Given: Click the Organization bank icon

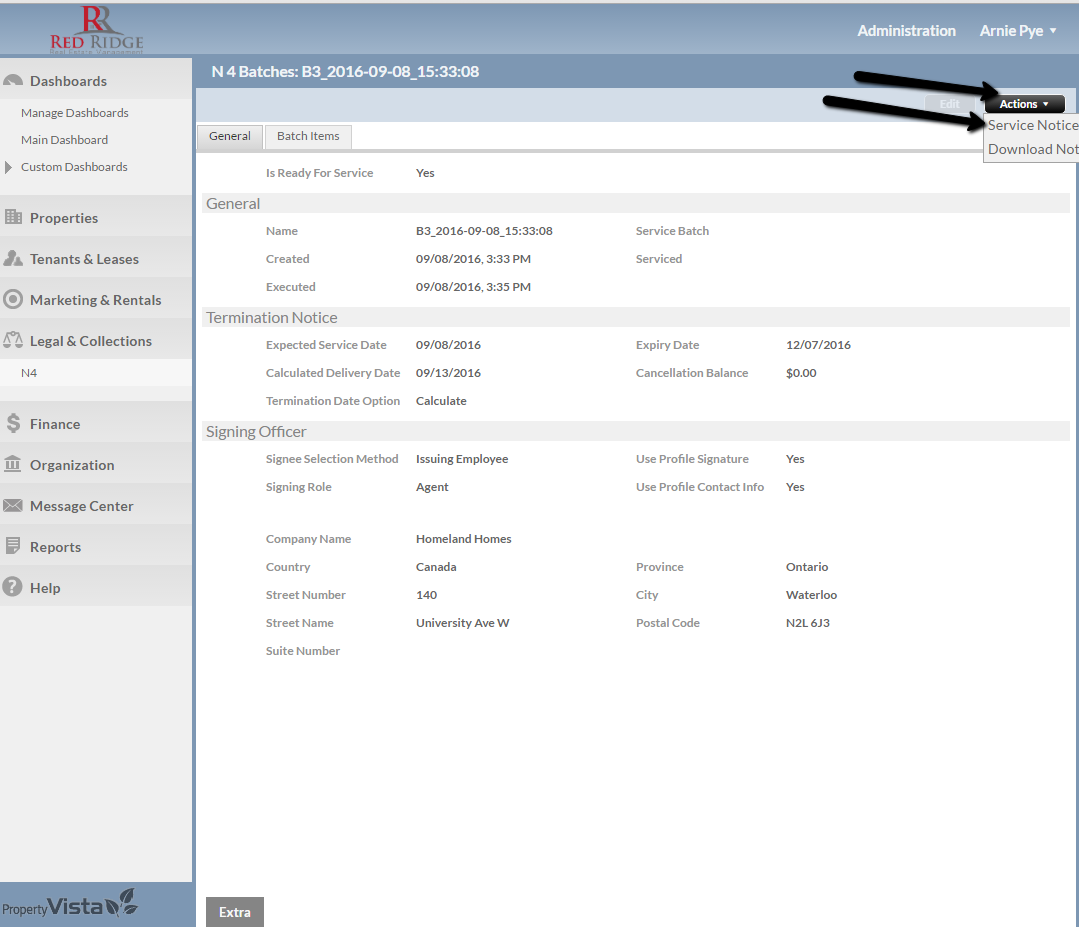Looking at the screenshot, I should (13, 465).
